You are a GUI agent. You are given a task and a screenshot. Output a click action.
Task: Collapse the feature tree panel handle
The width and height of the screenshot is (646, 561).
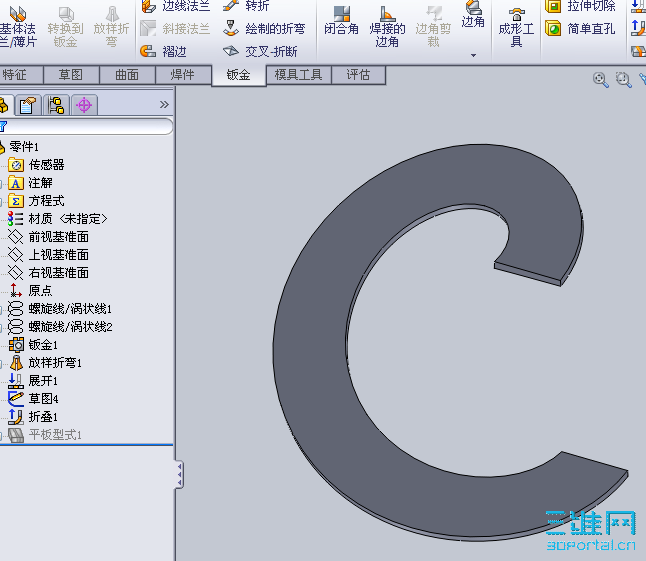(x=179, y=475)
